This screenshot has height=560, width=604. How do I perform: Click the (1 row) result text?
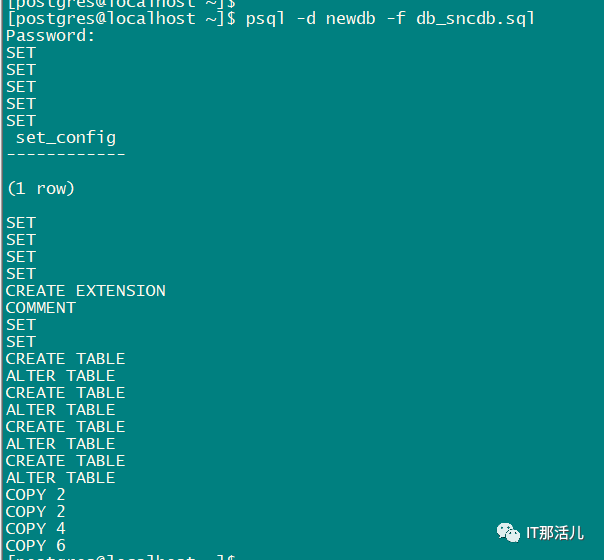pos(41,188)
